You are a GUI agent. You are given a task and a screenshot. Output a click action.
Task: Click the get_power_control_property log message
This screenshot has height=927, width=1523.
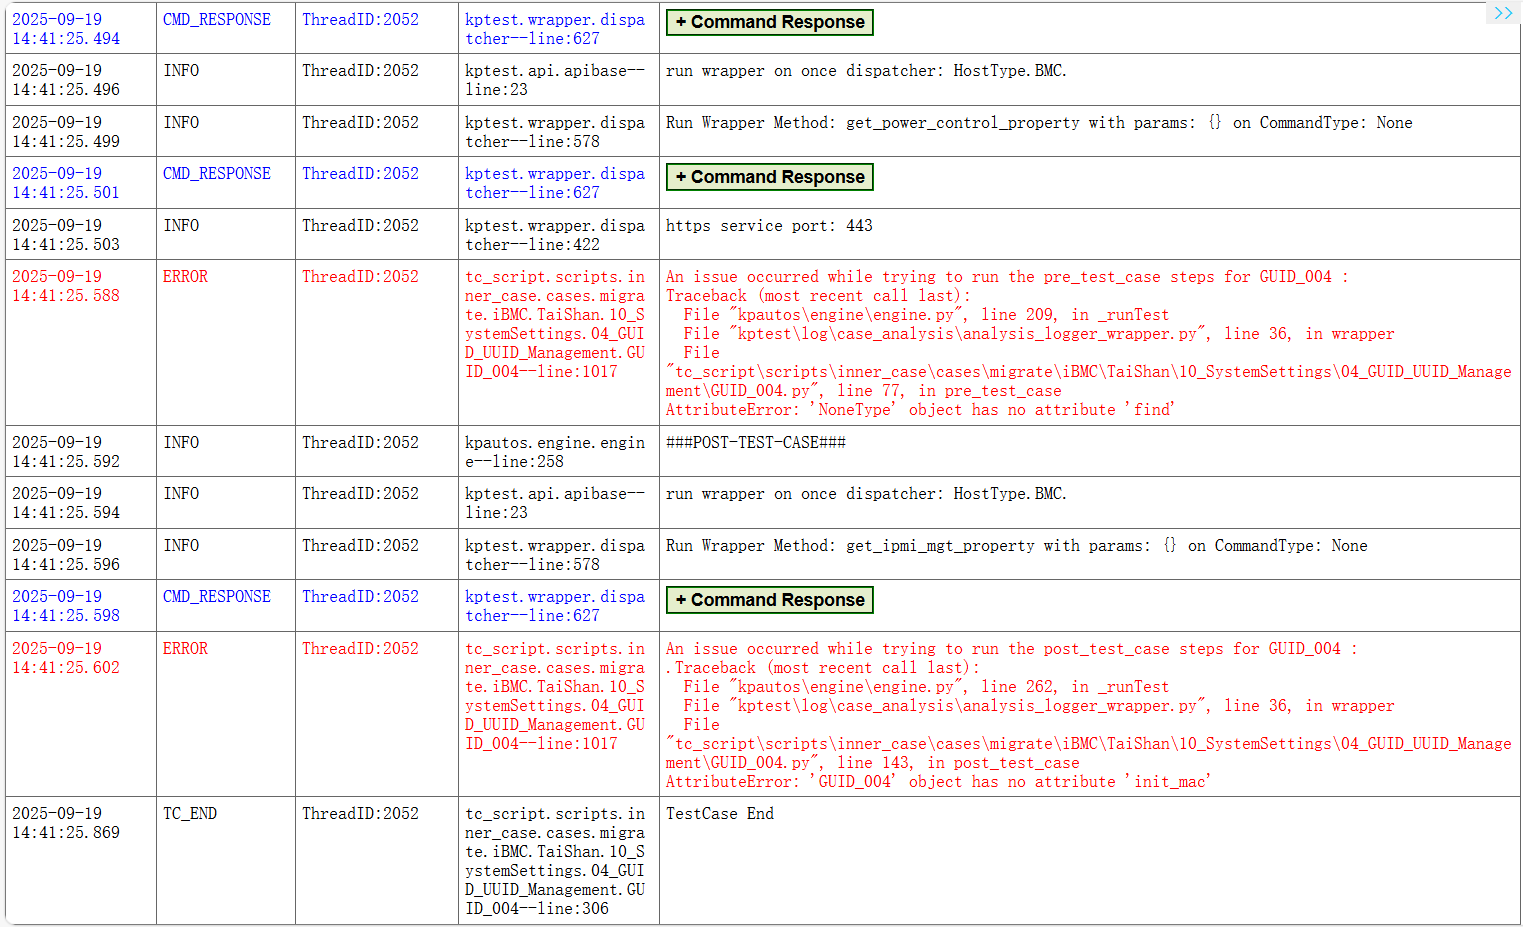pyautogui.click(x=1039, y=123)
